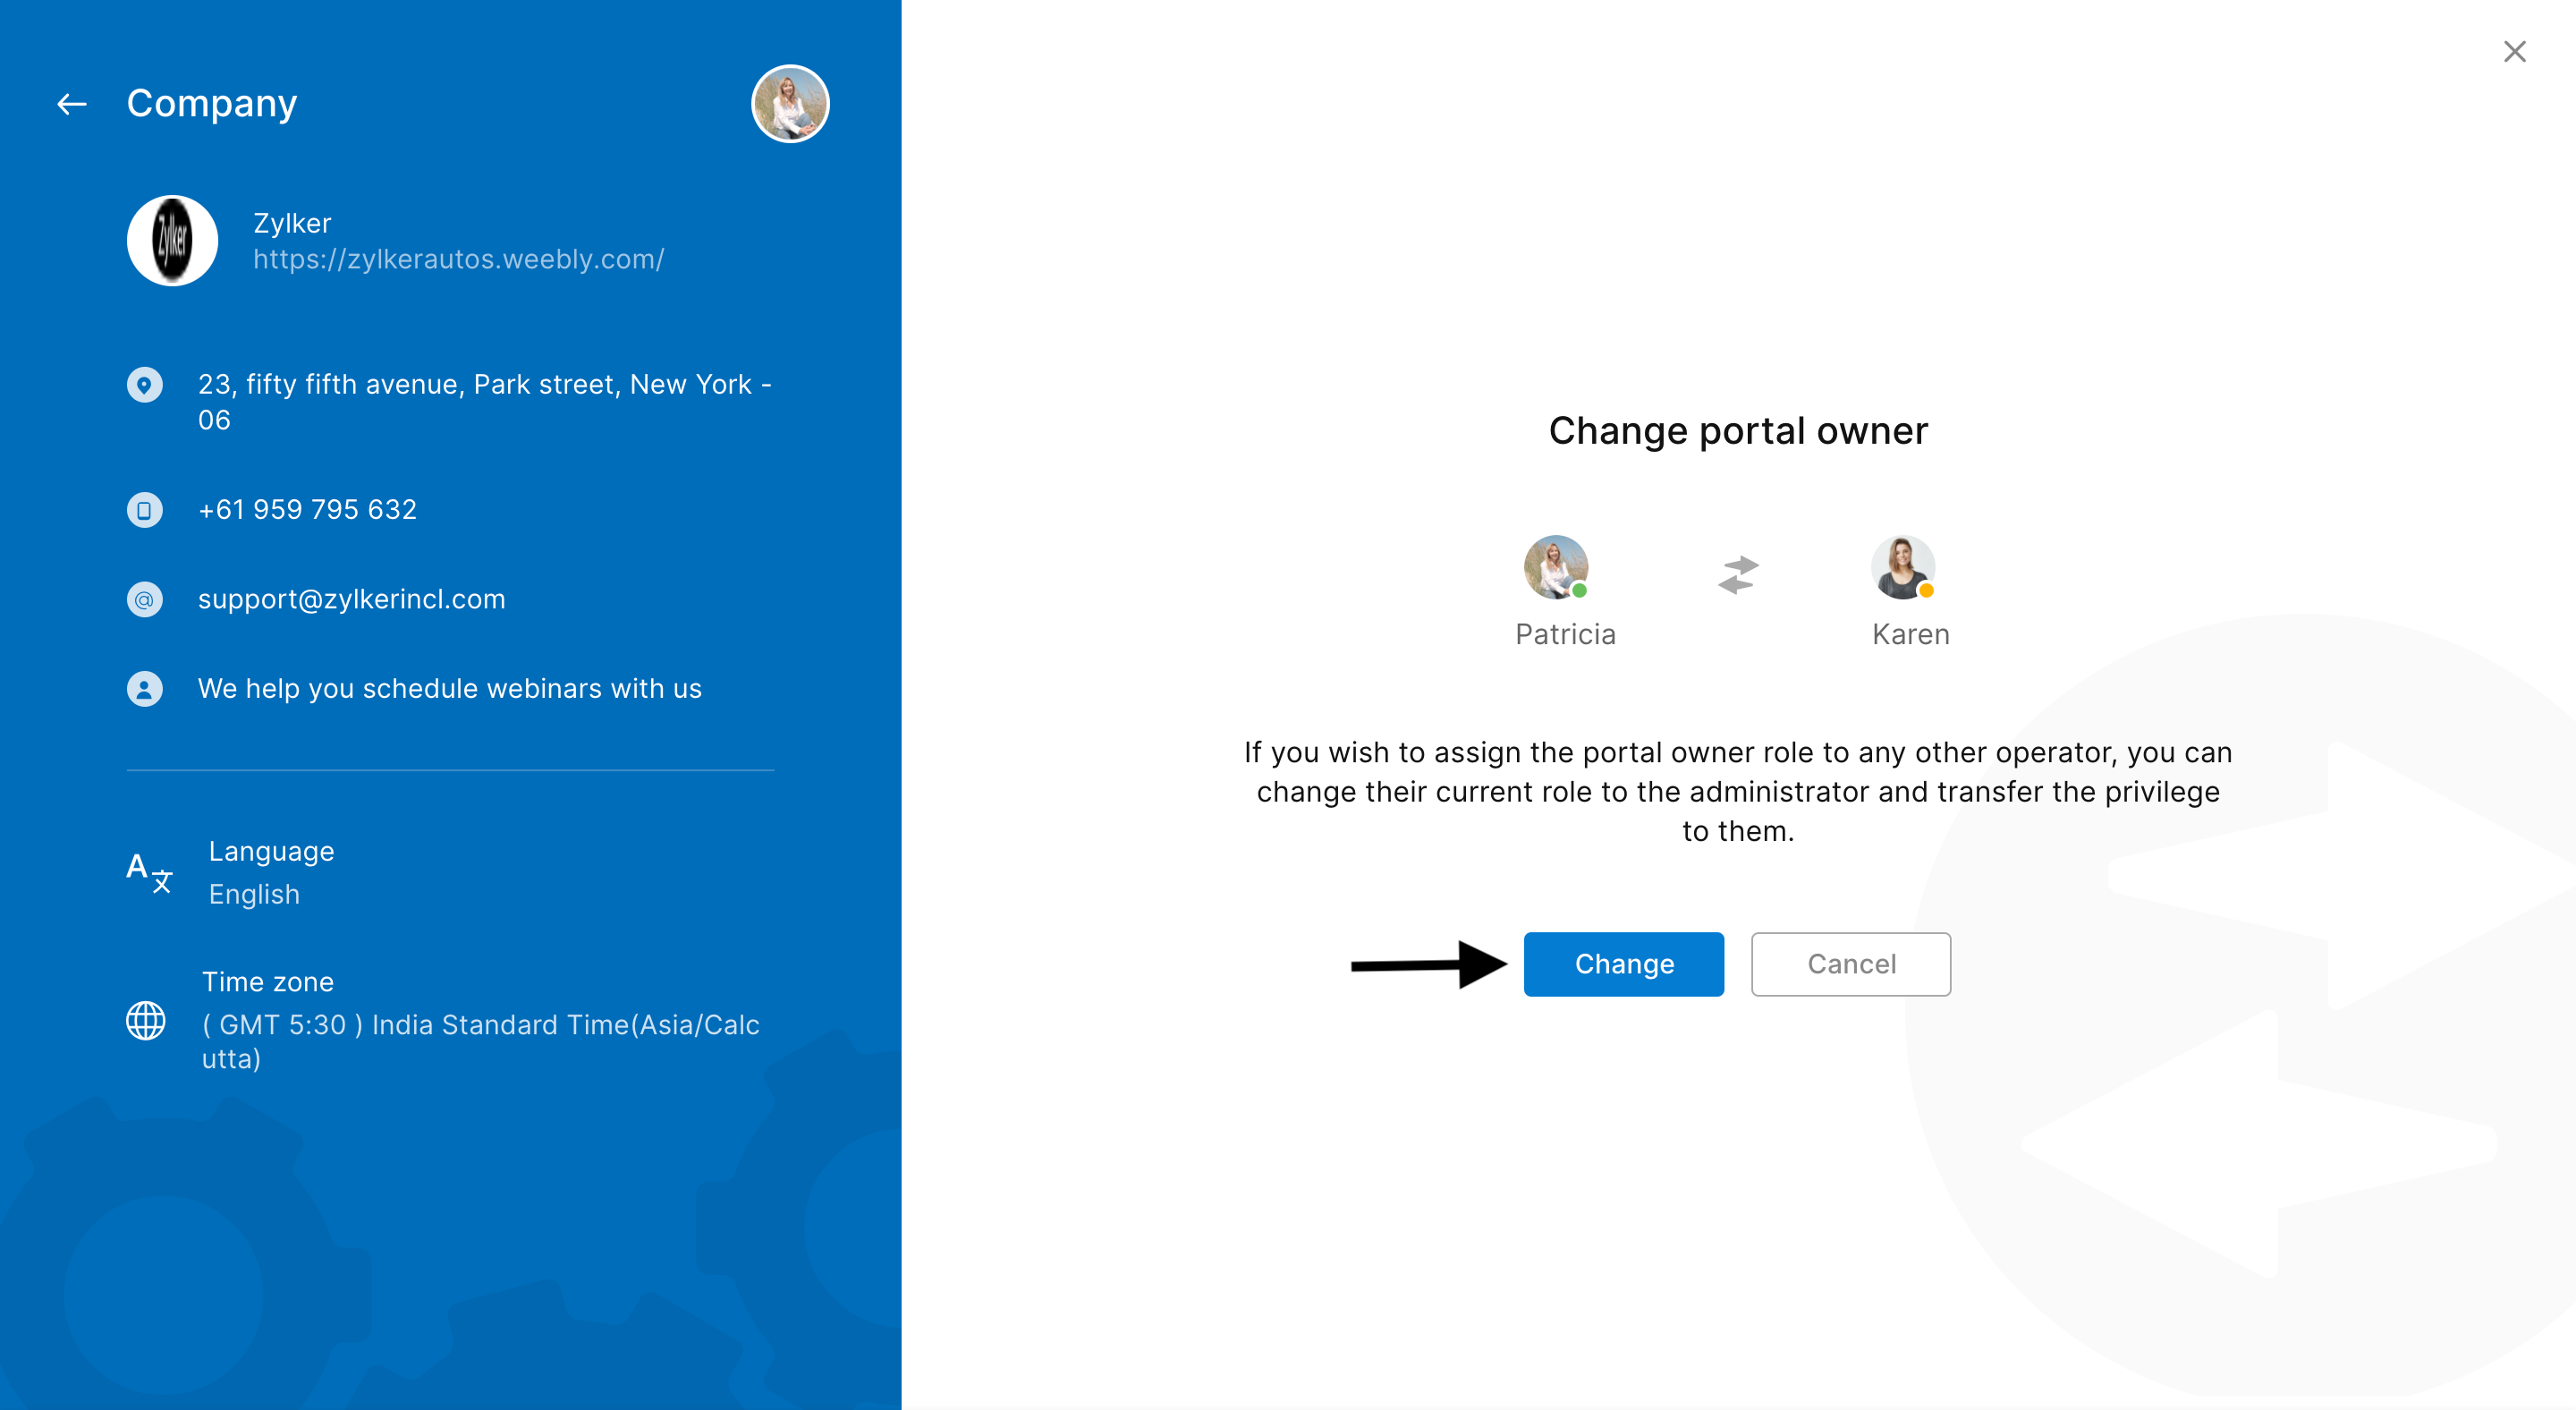The height and width of the screenshot is (1410, 2576).
Task: Click the Zylker company logo
Action: pos(172,241)
